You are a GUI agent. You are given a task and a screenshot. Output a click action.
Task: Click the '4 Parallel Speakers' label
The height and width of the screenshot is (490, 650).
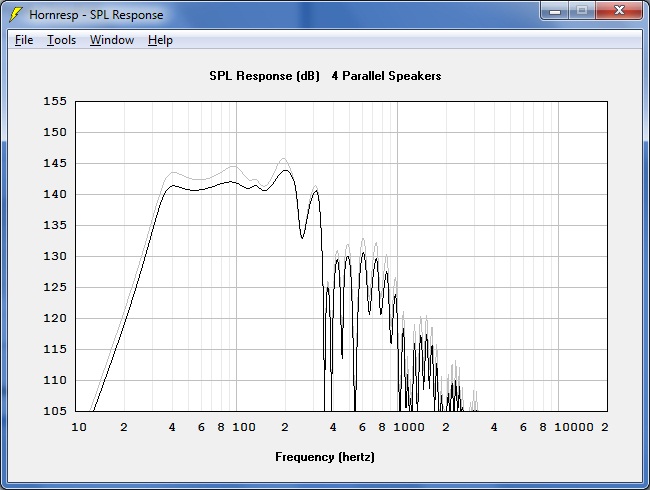coord(386,76)
